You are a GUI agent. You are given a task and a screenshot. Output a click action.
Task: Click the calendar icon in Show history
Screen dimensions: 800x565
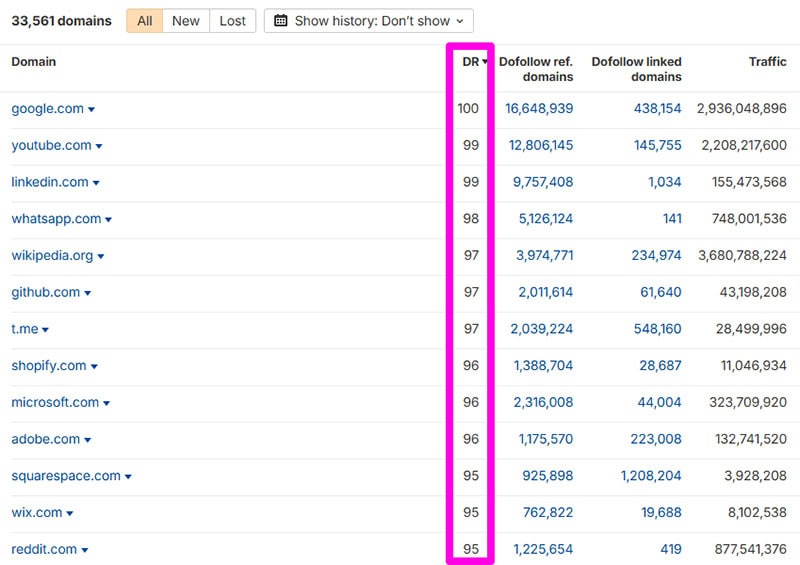pos(281,21)
